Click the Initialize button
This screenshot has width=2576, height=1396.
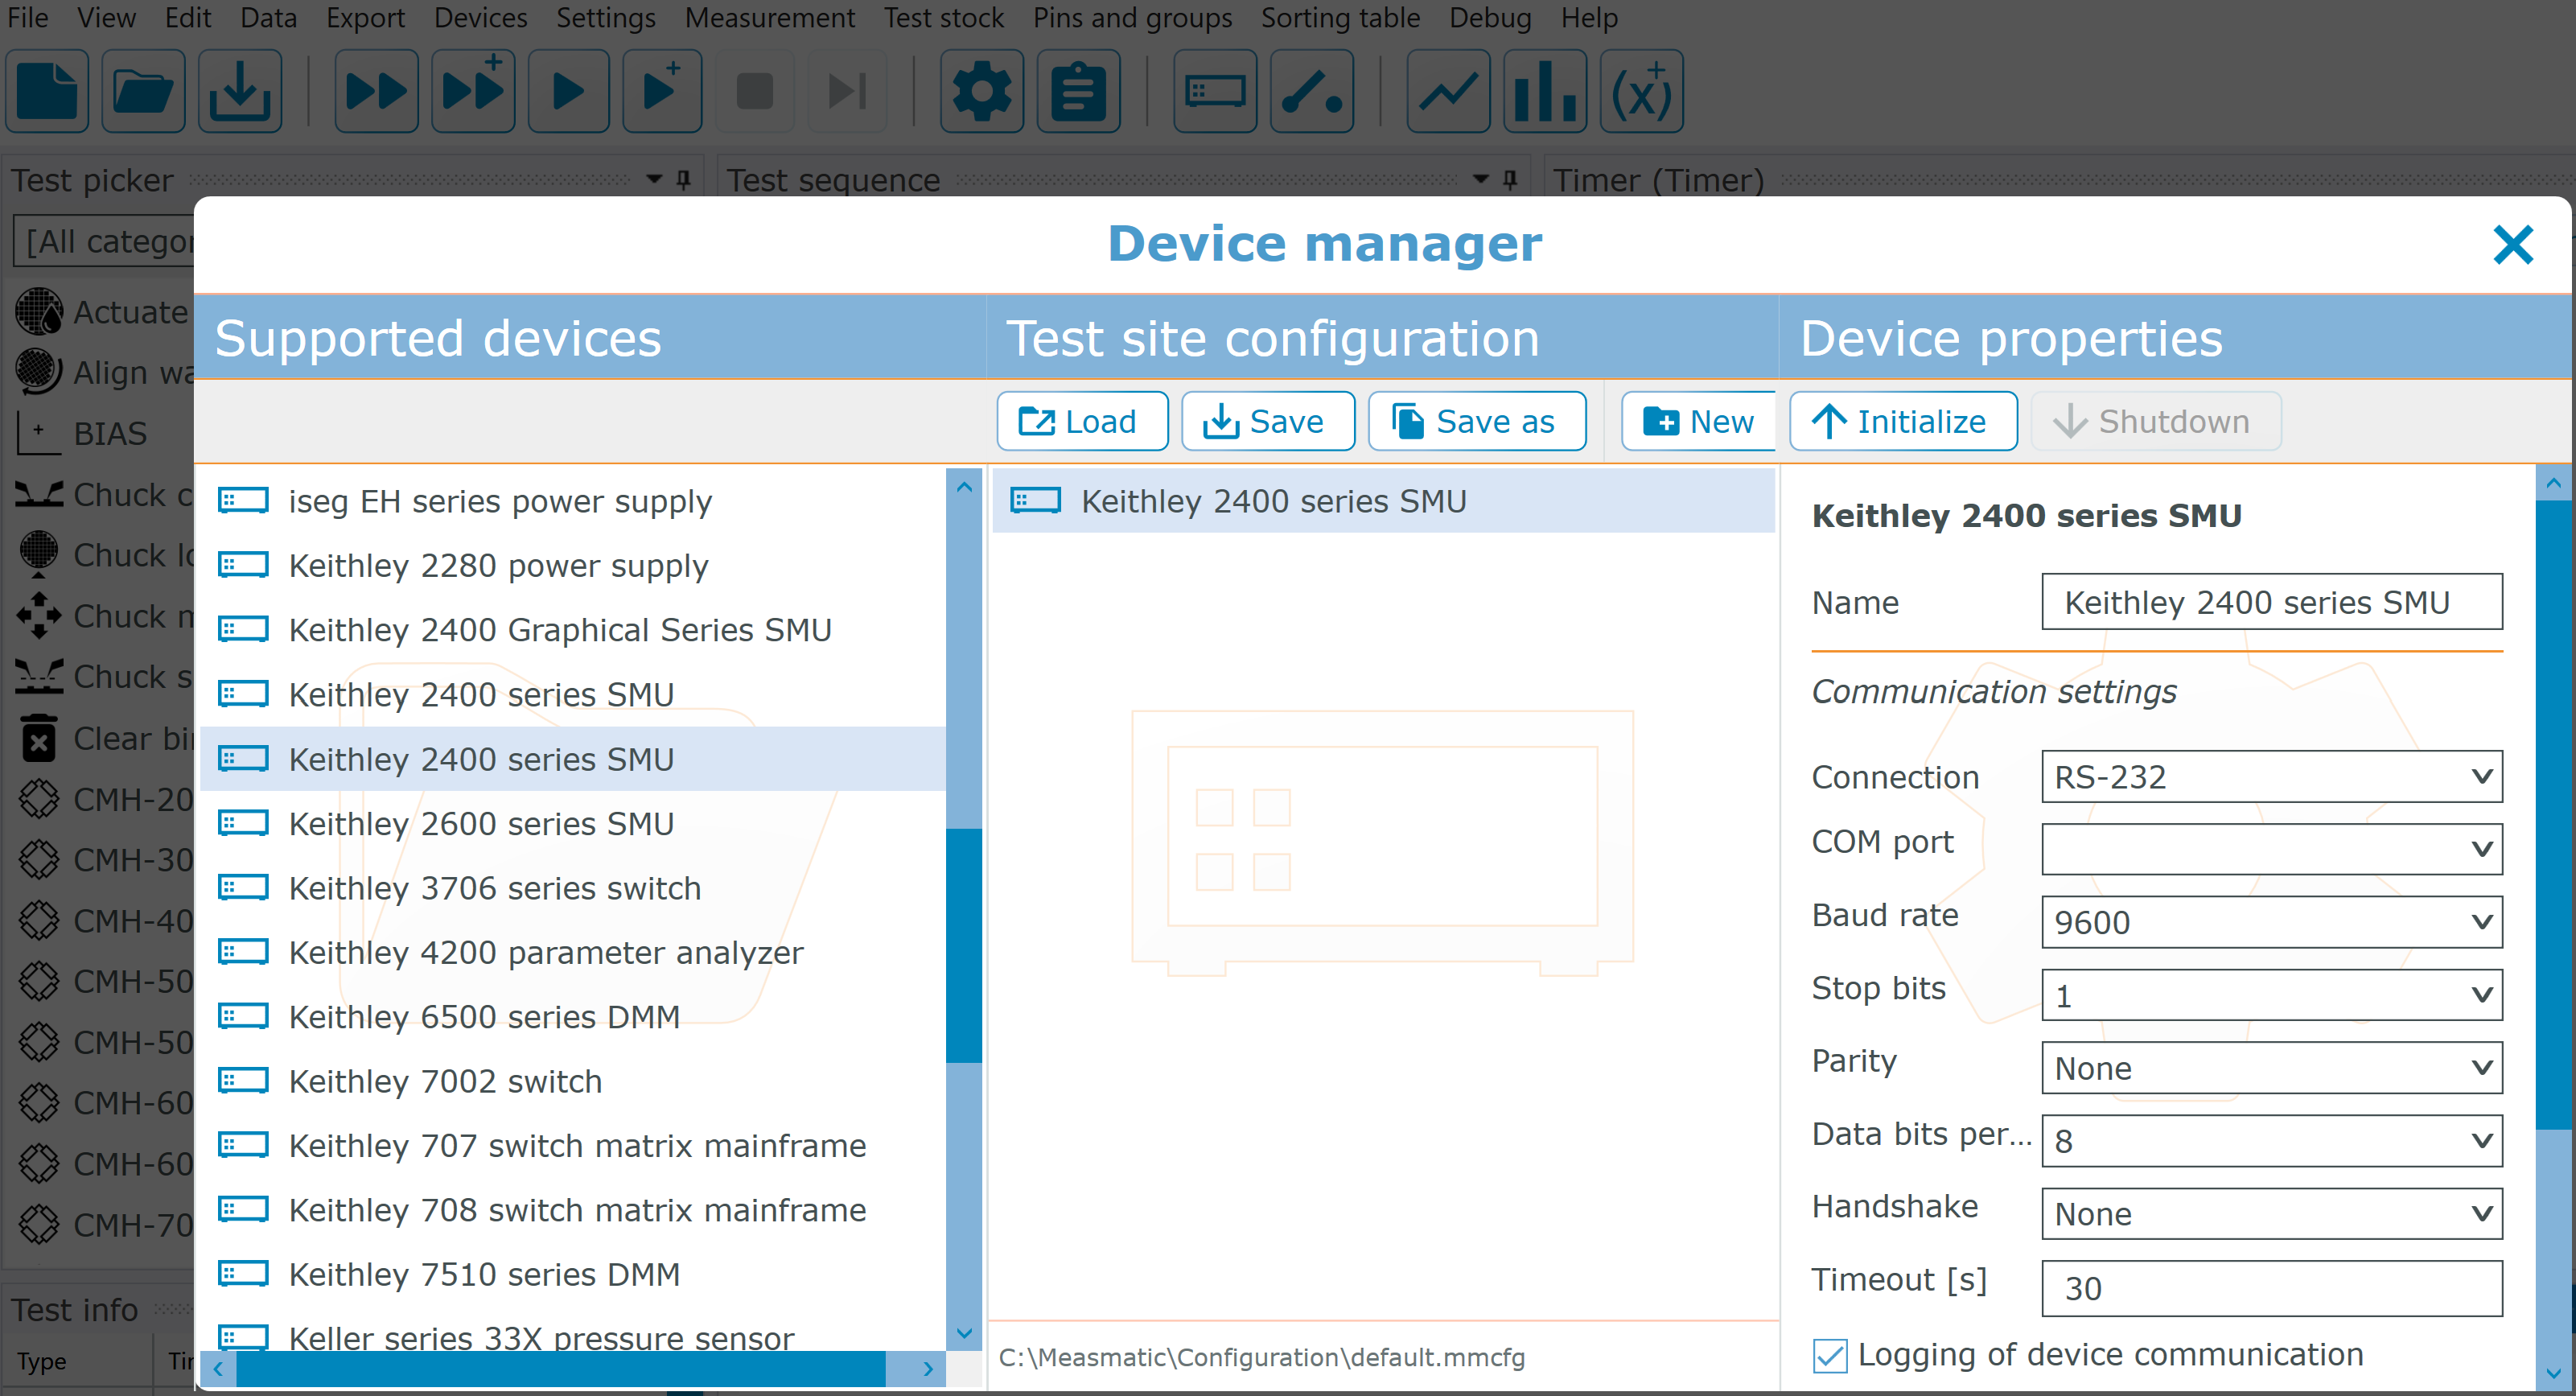coord(1903,421)
